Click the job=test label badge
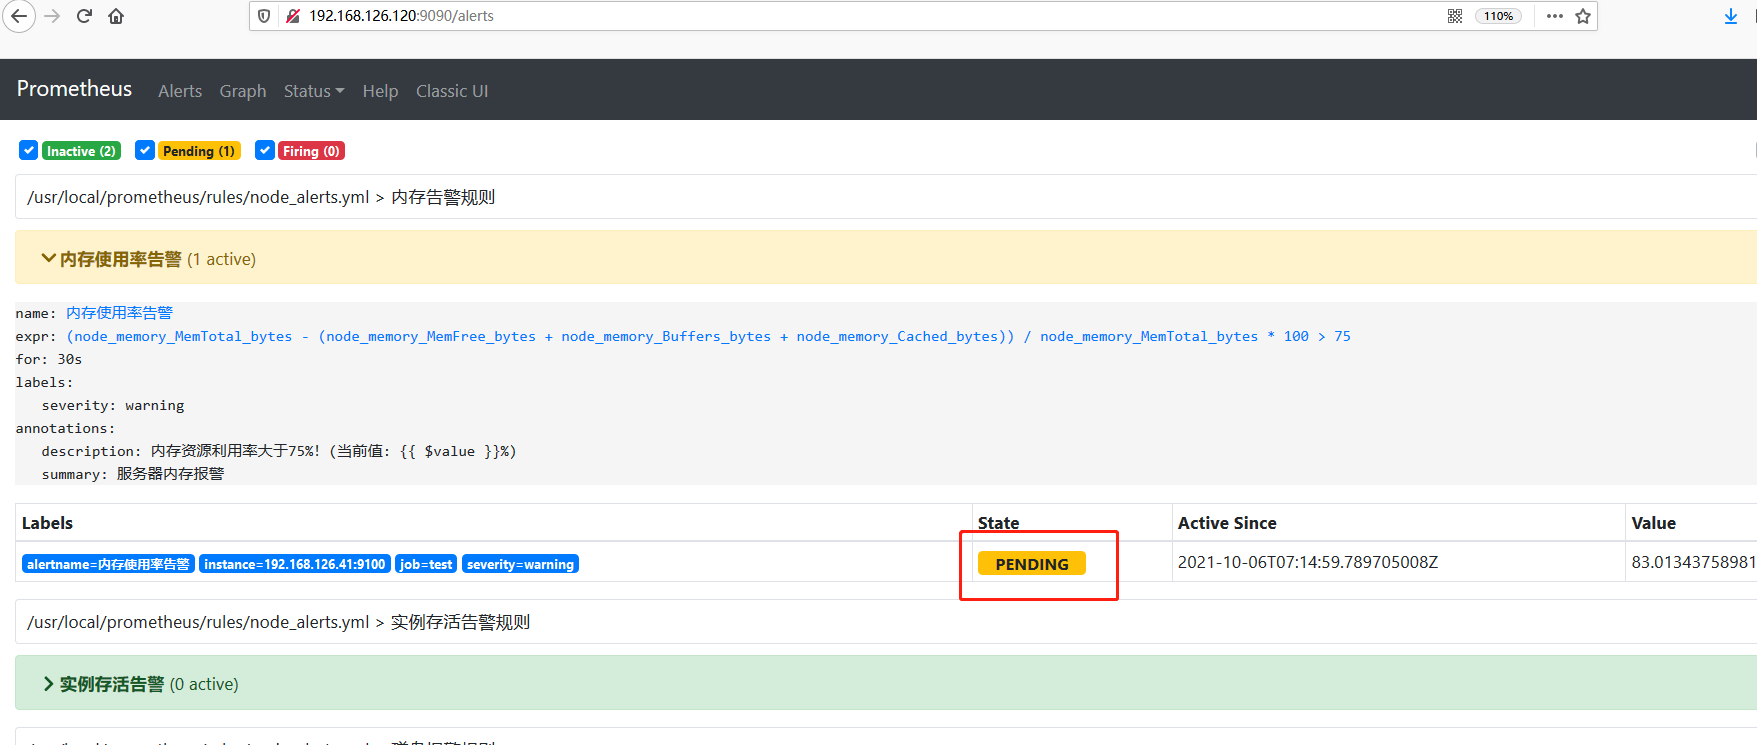The image size is (1757, 745). 426,564
